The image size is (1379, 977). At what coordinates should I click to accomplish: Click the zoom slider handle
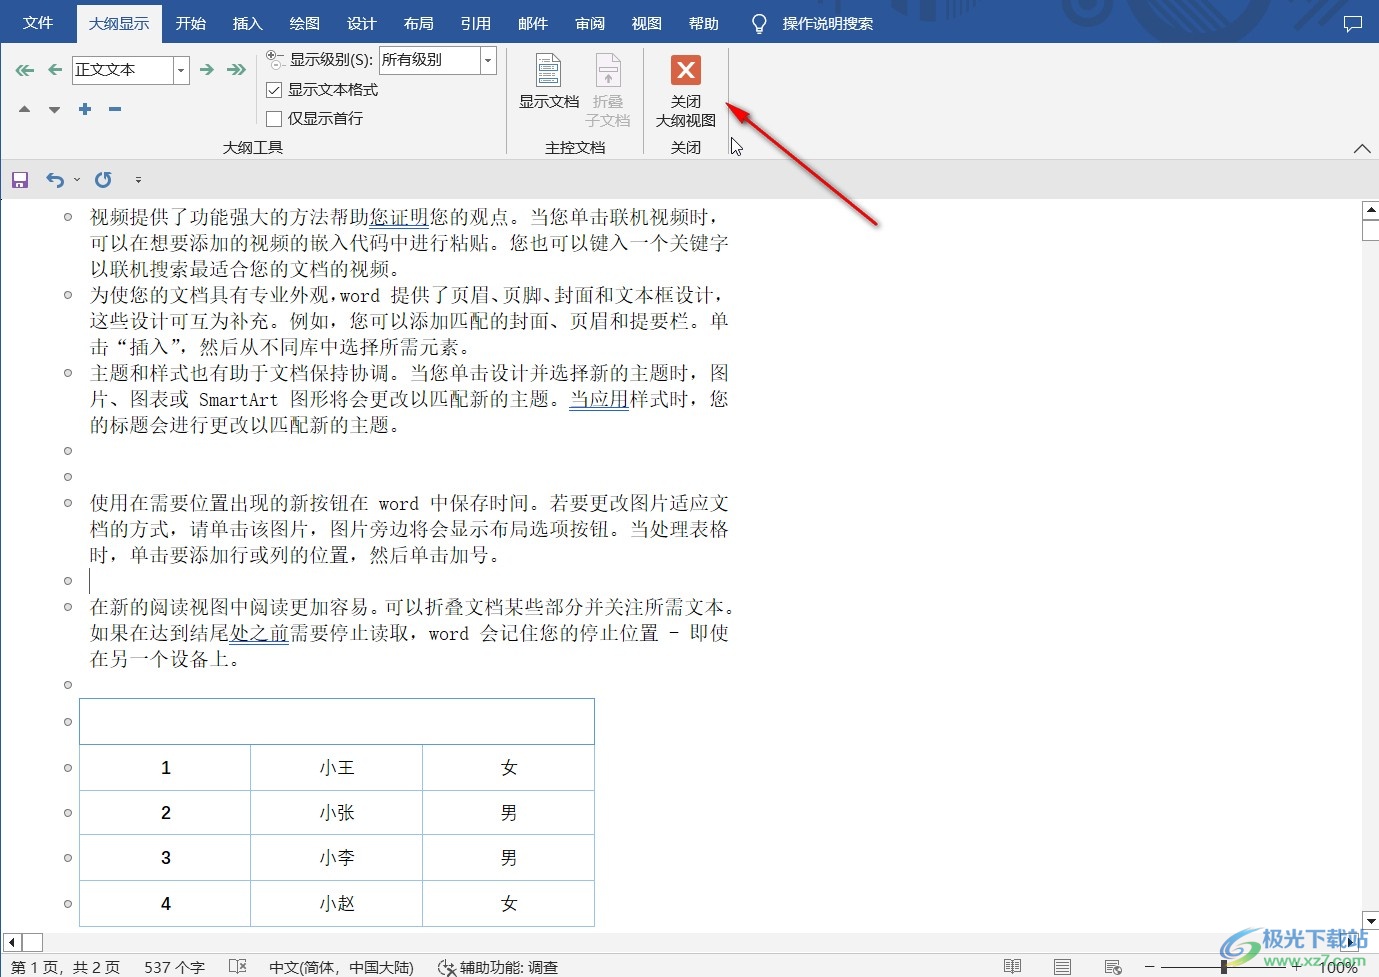point(1224,967)
